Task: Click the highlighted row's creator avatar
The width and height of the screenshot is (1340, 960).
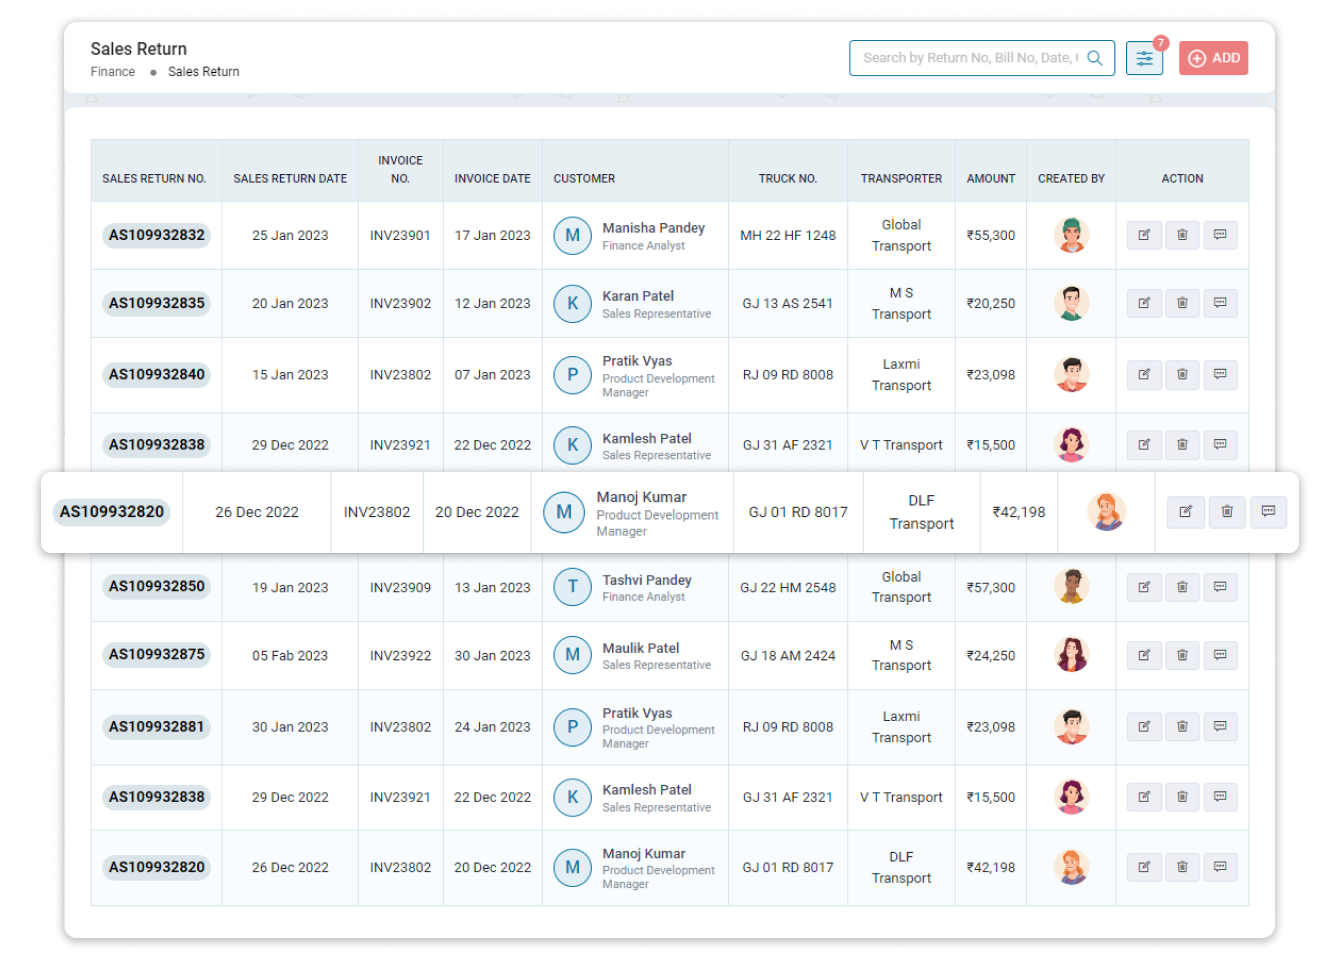Action: [x=1107, y=511]
